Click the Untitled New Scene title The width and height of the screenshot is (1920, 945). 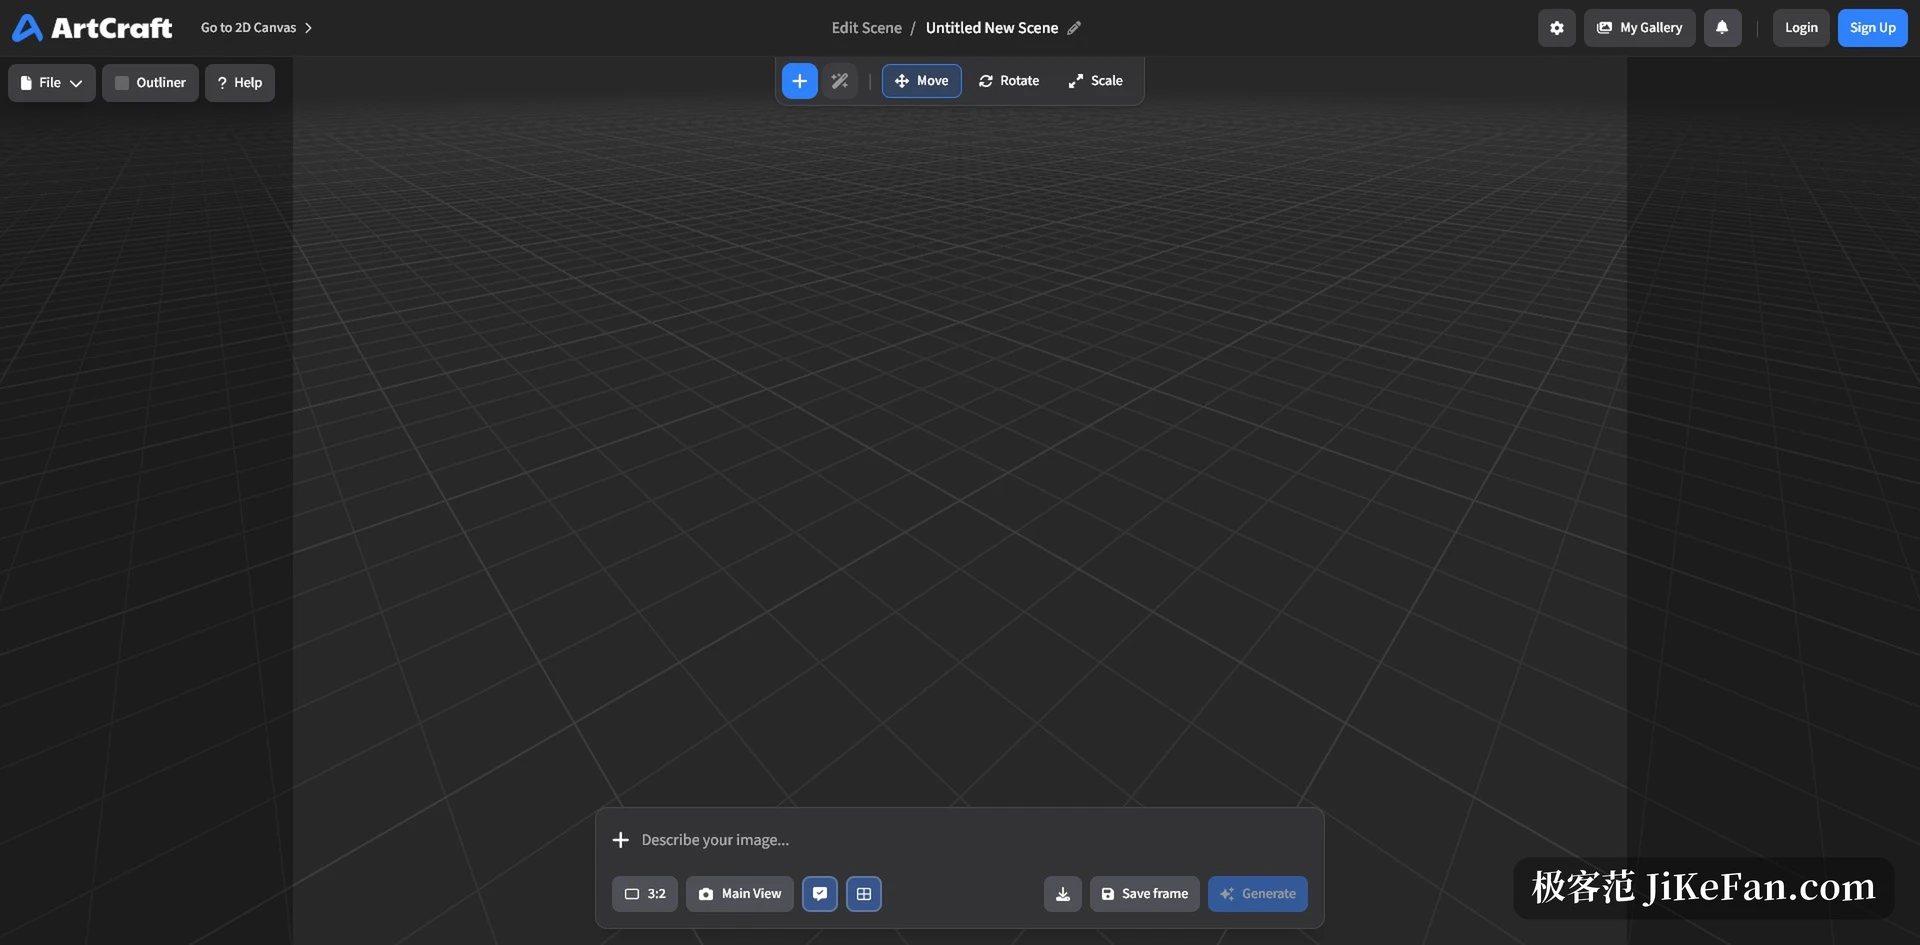[992, 28]
